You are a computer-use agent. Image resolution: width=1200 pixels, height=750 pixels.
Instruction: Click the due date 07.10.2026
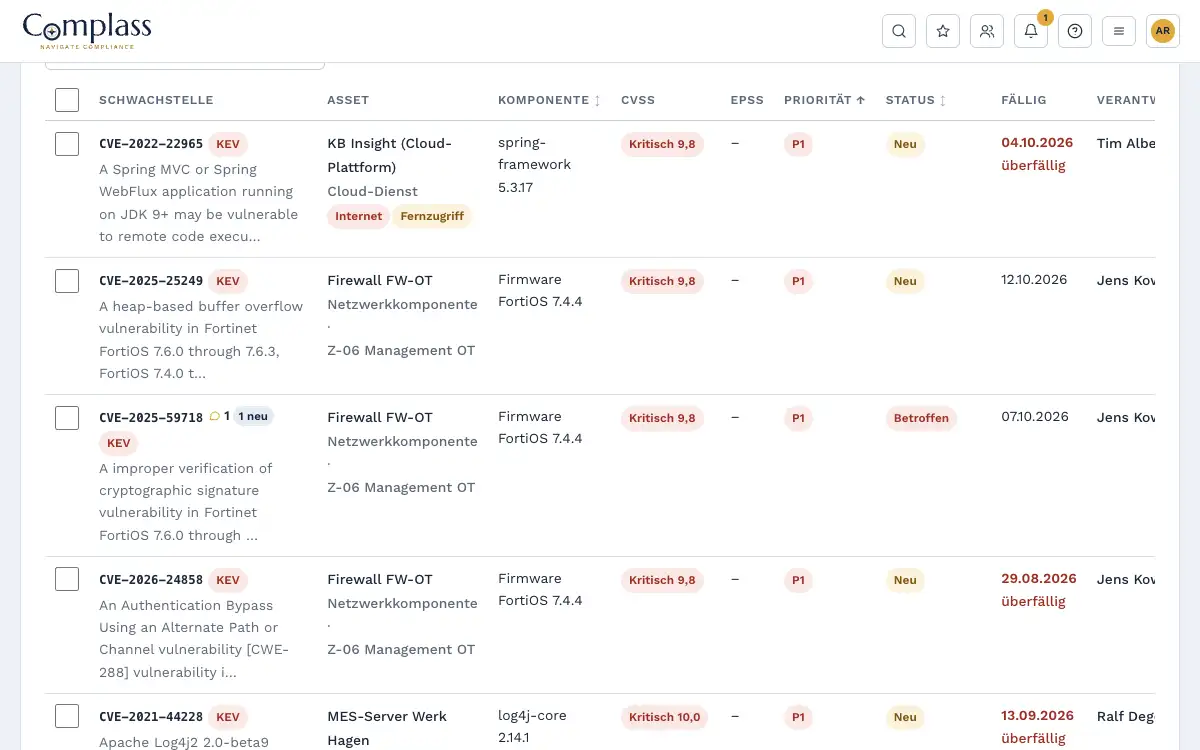tap(1035, 417)
